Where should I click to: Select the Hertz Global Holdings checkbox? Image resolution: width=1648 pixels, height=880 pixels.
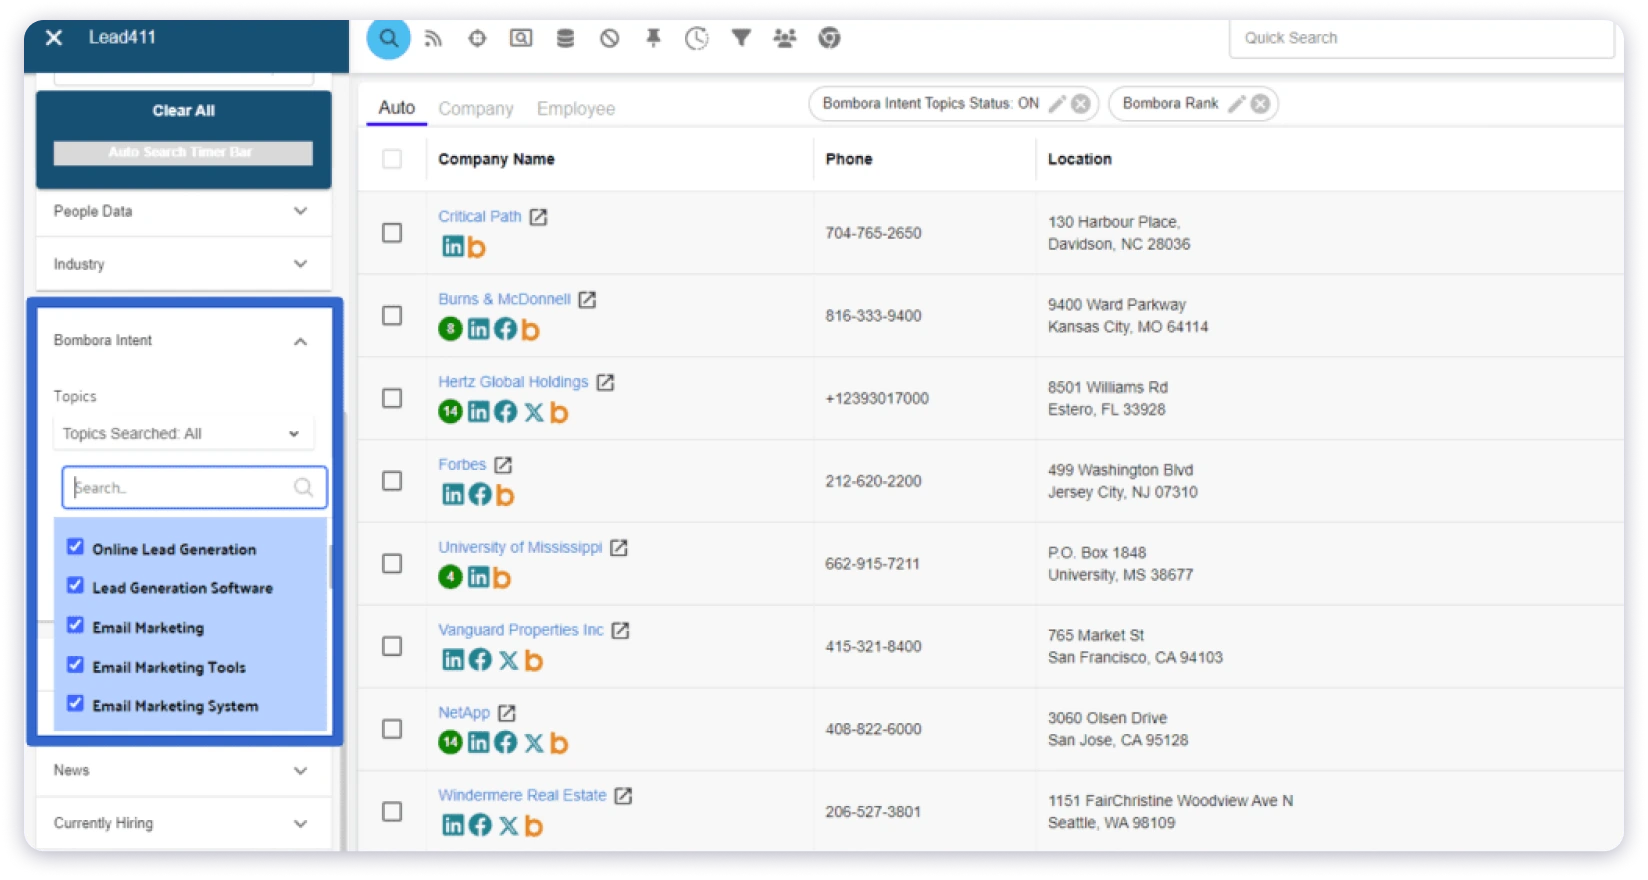(392, 398)
